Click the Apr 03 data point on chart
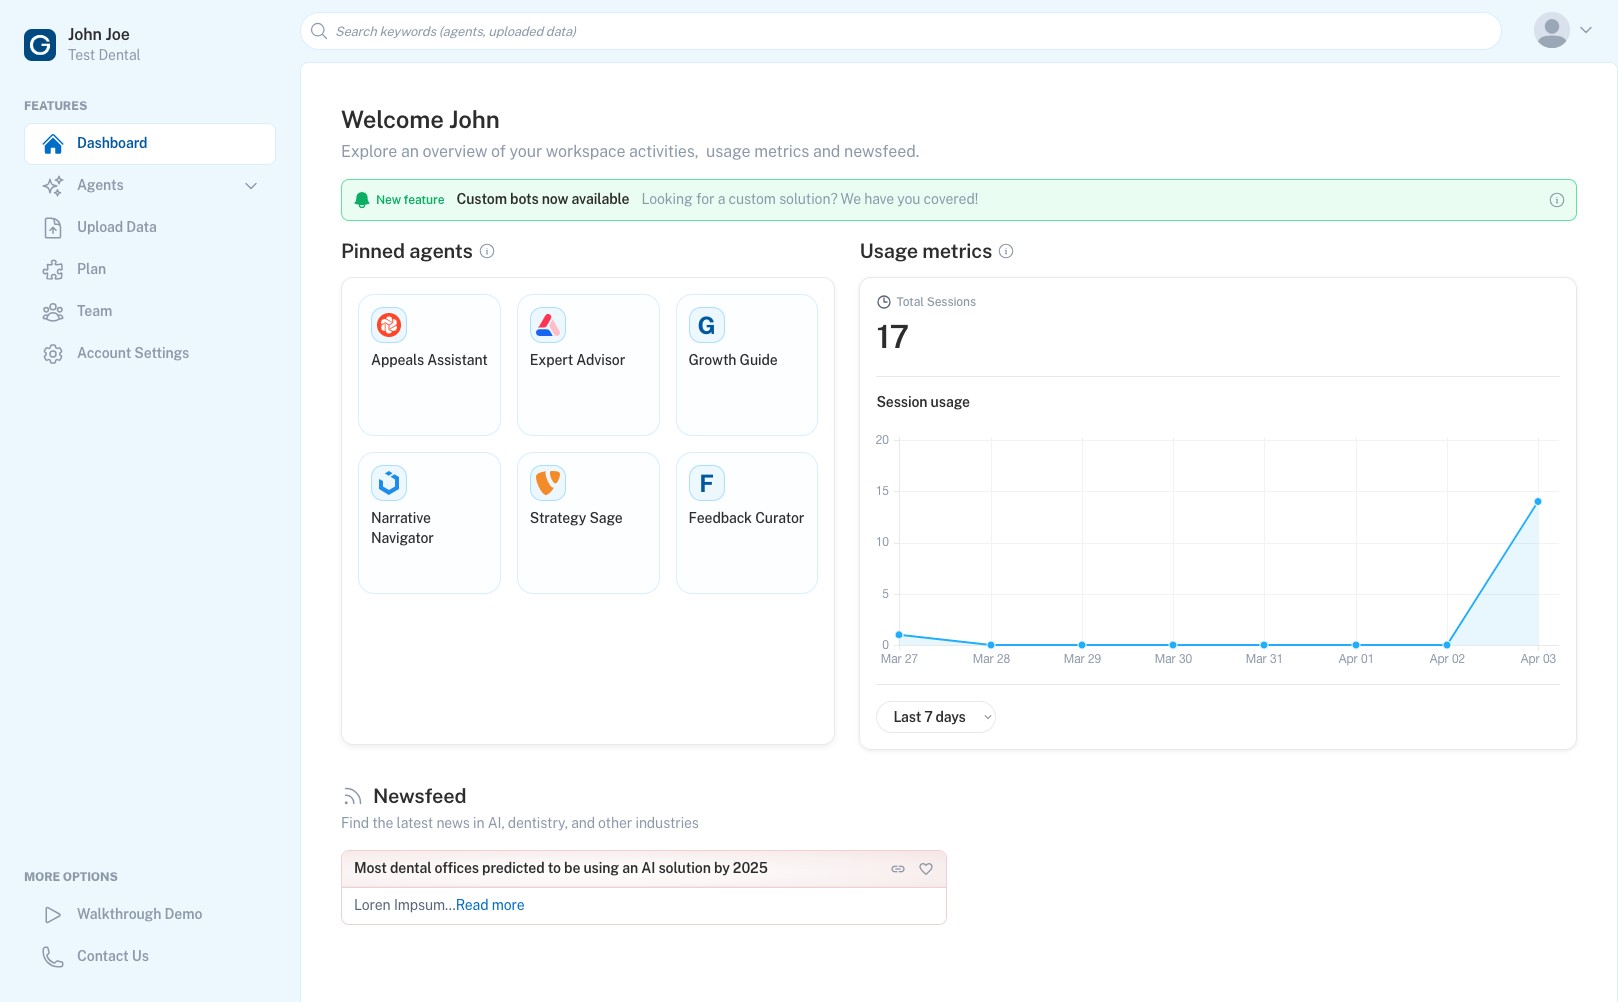This screenshot has width=1618, height=1002. pos(1537,502)
